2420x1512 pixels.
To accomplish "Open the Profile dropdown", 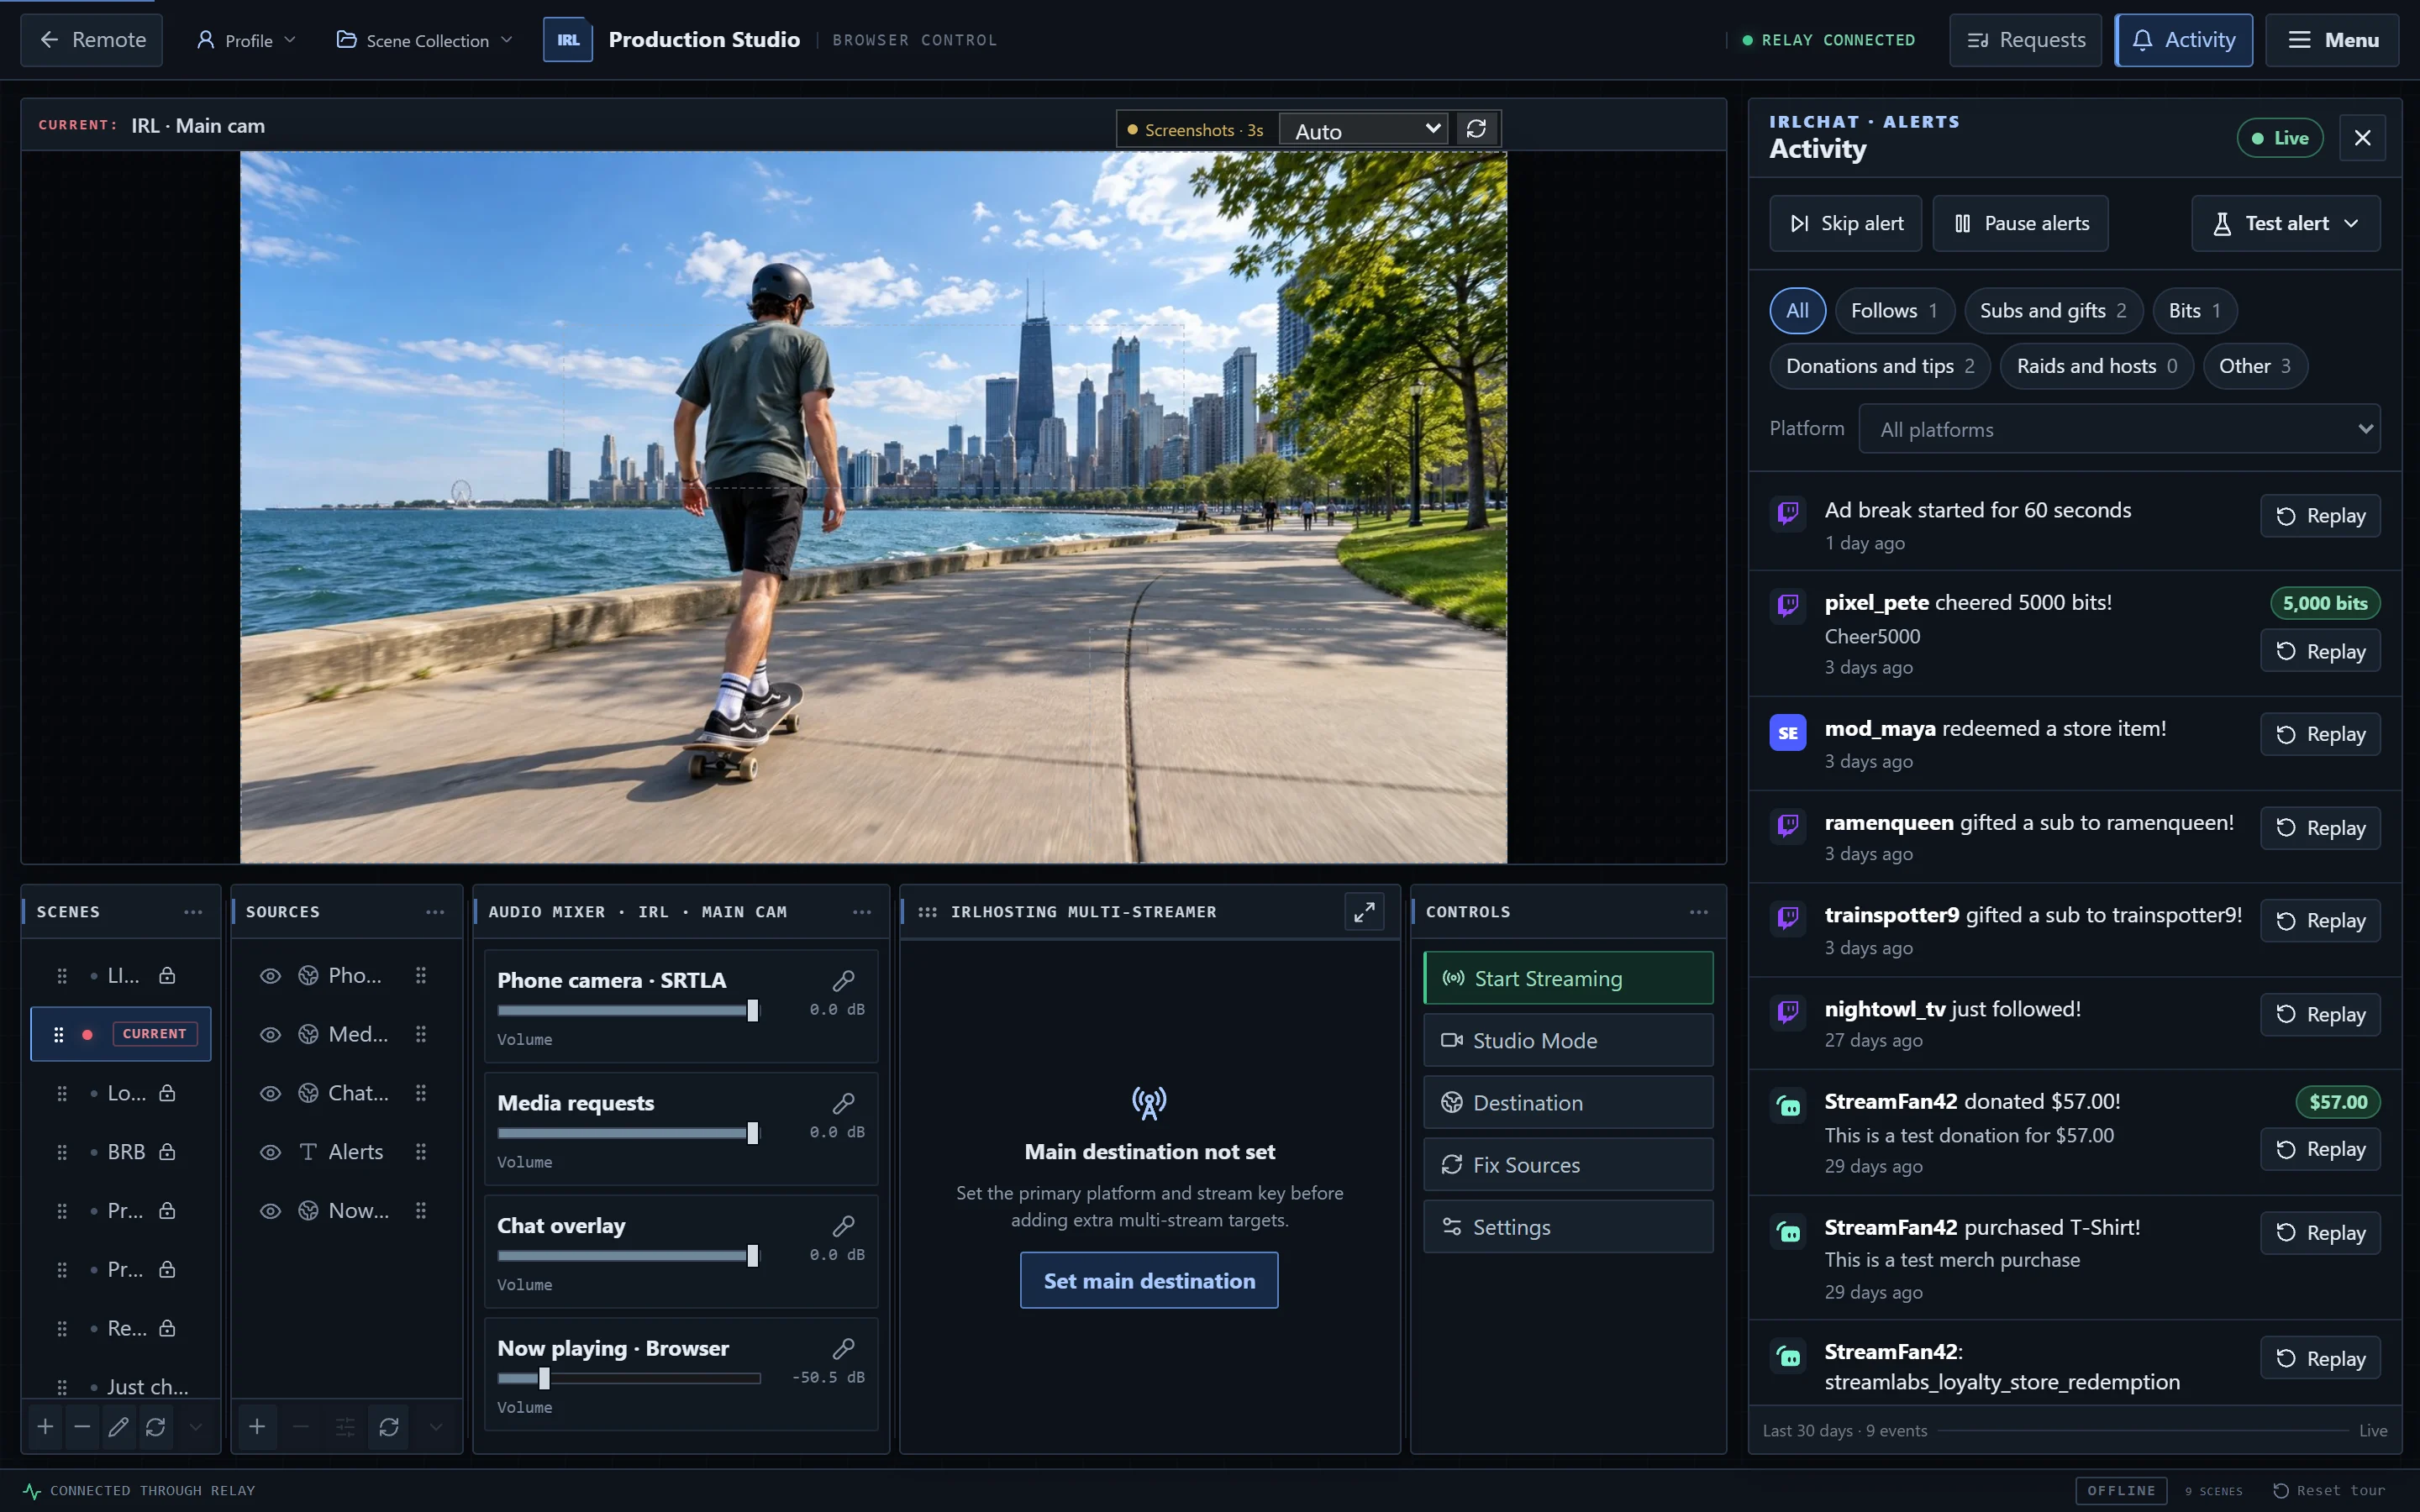I will pos(246,40).
